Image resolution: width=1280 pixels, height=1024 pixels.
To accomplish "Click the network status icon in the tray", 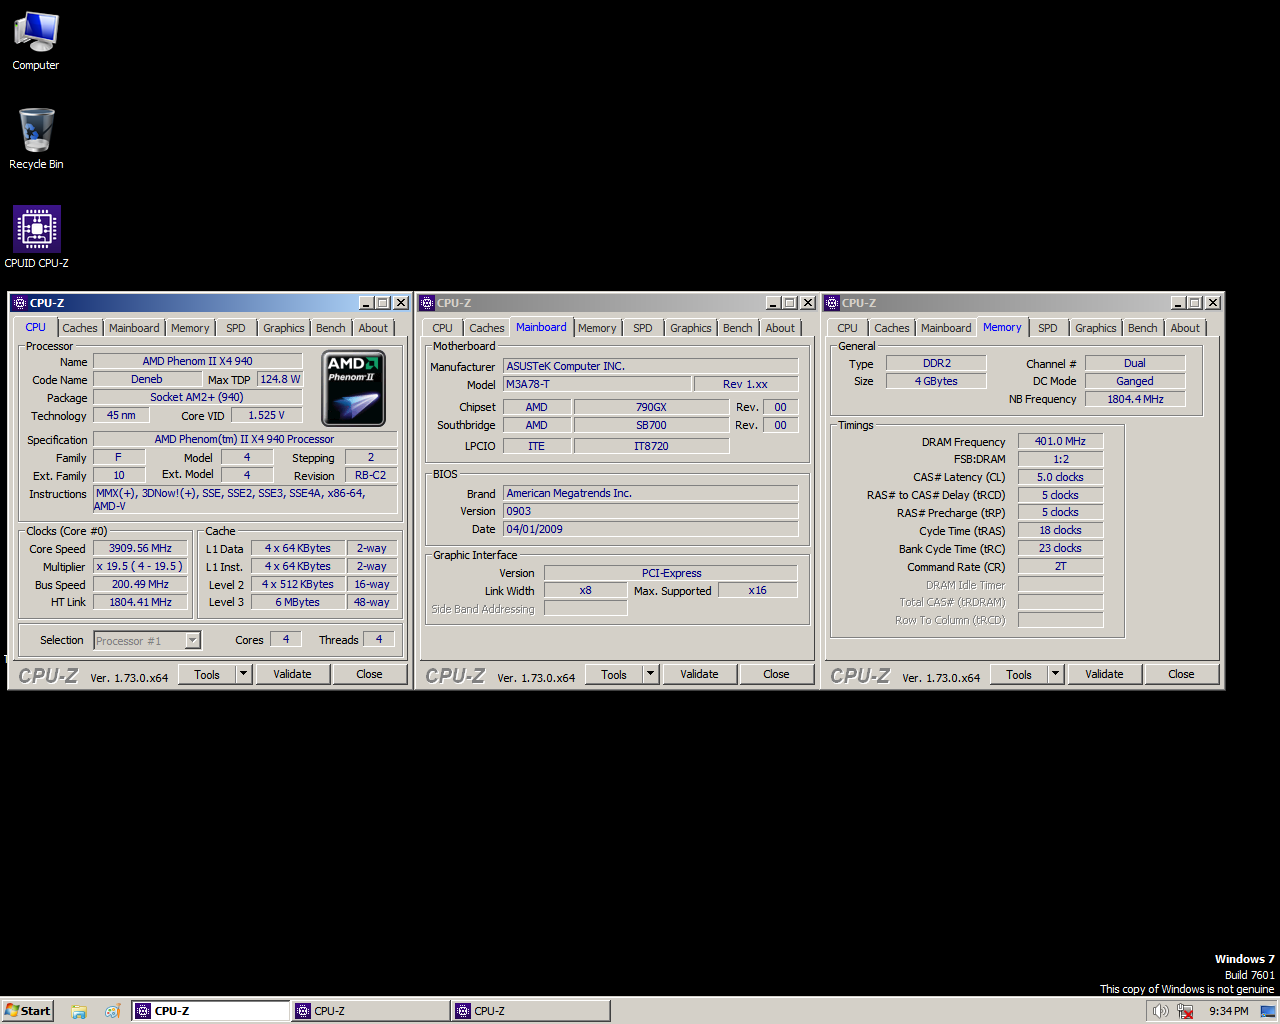I will (1186, 1011).
